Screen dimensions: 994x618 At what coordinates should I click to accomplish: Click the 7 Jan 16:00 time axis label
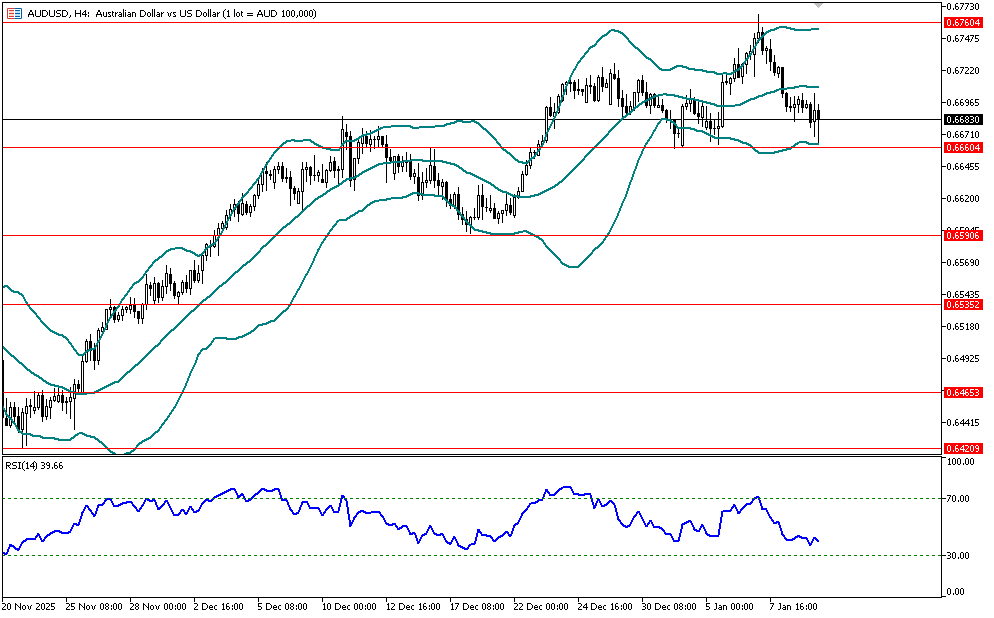click(796, 606)
